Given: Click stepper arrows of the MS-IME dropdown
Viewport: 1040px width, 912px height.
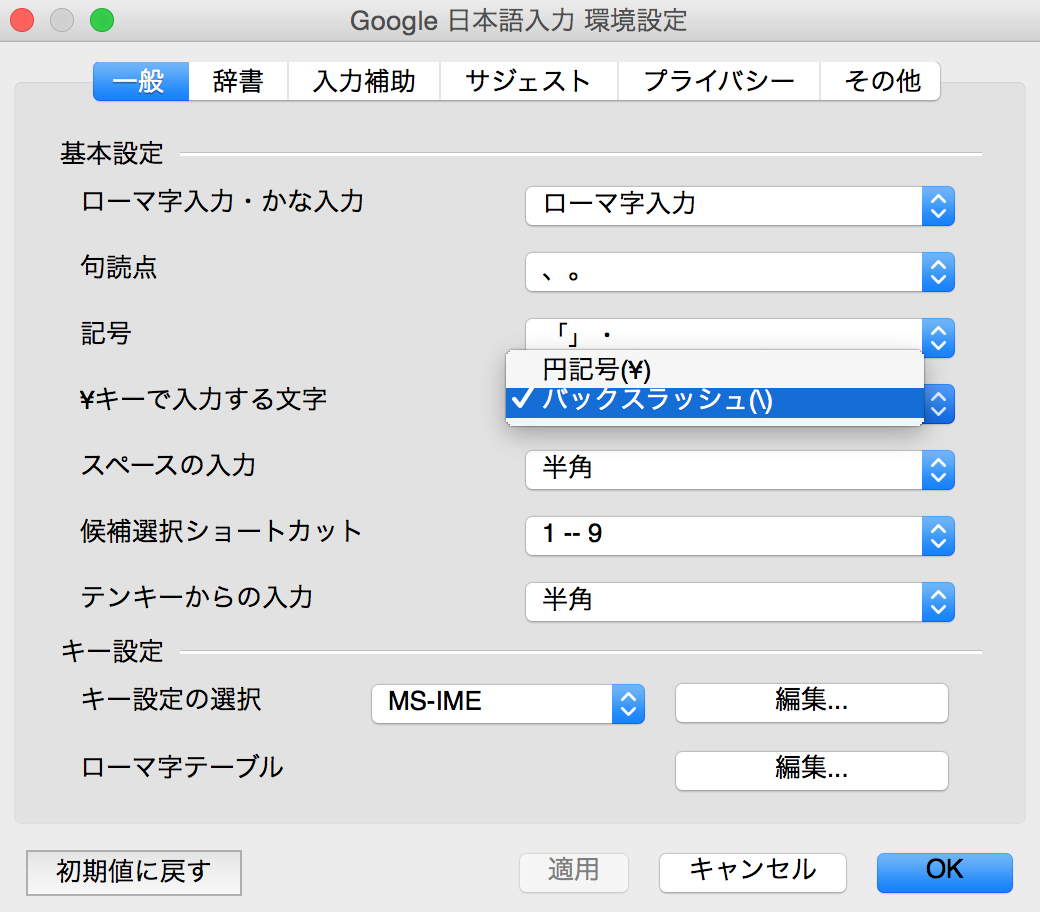Looking at the screenshot, I should click(x=628, y=703).
